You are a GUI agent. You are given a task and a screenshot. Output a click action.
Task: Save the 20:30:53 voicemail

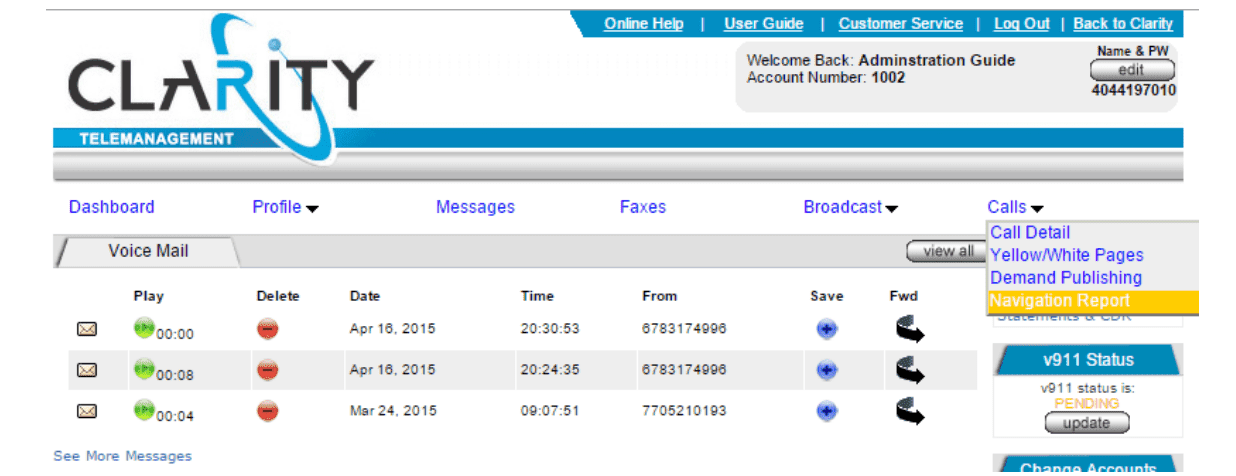827,329
